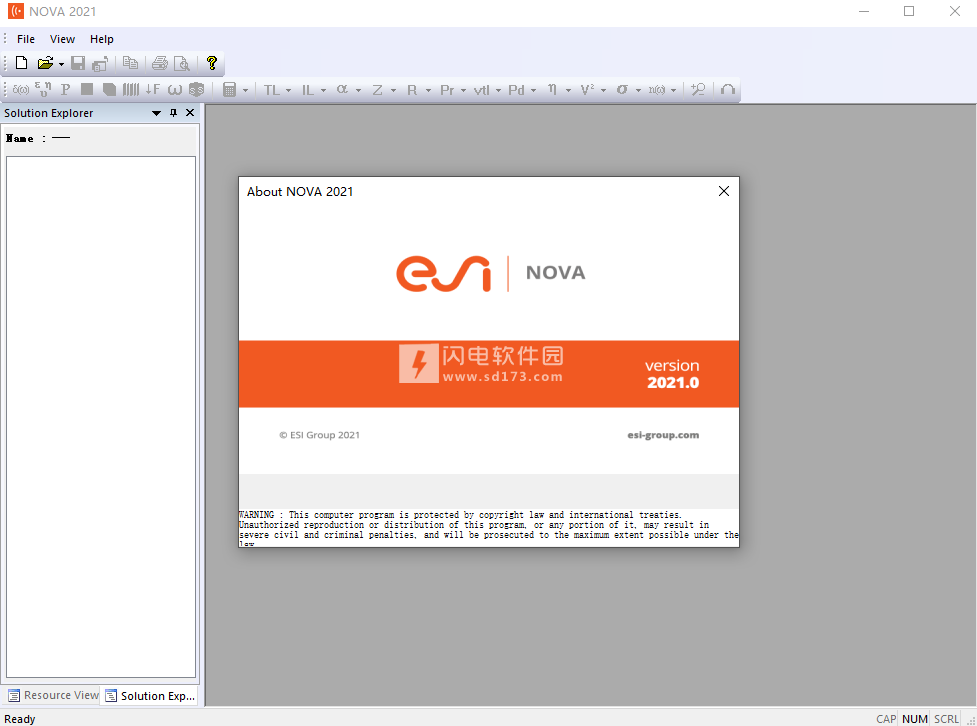Image resolution: width=977 pixels, height=726 pixels.
Task: Click the SS stacked disks icon
Action: coord(196,90)
